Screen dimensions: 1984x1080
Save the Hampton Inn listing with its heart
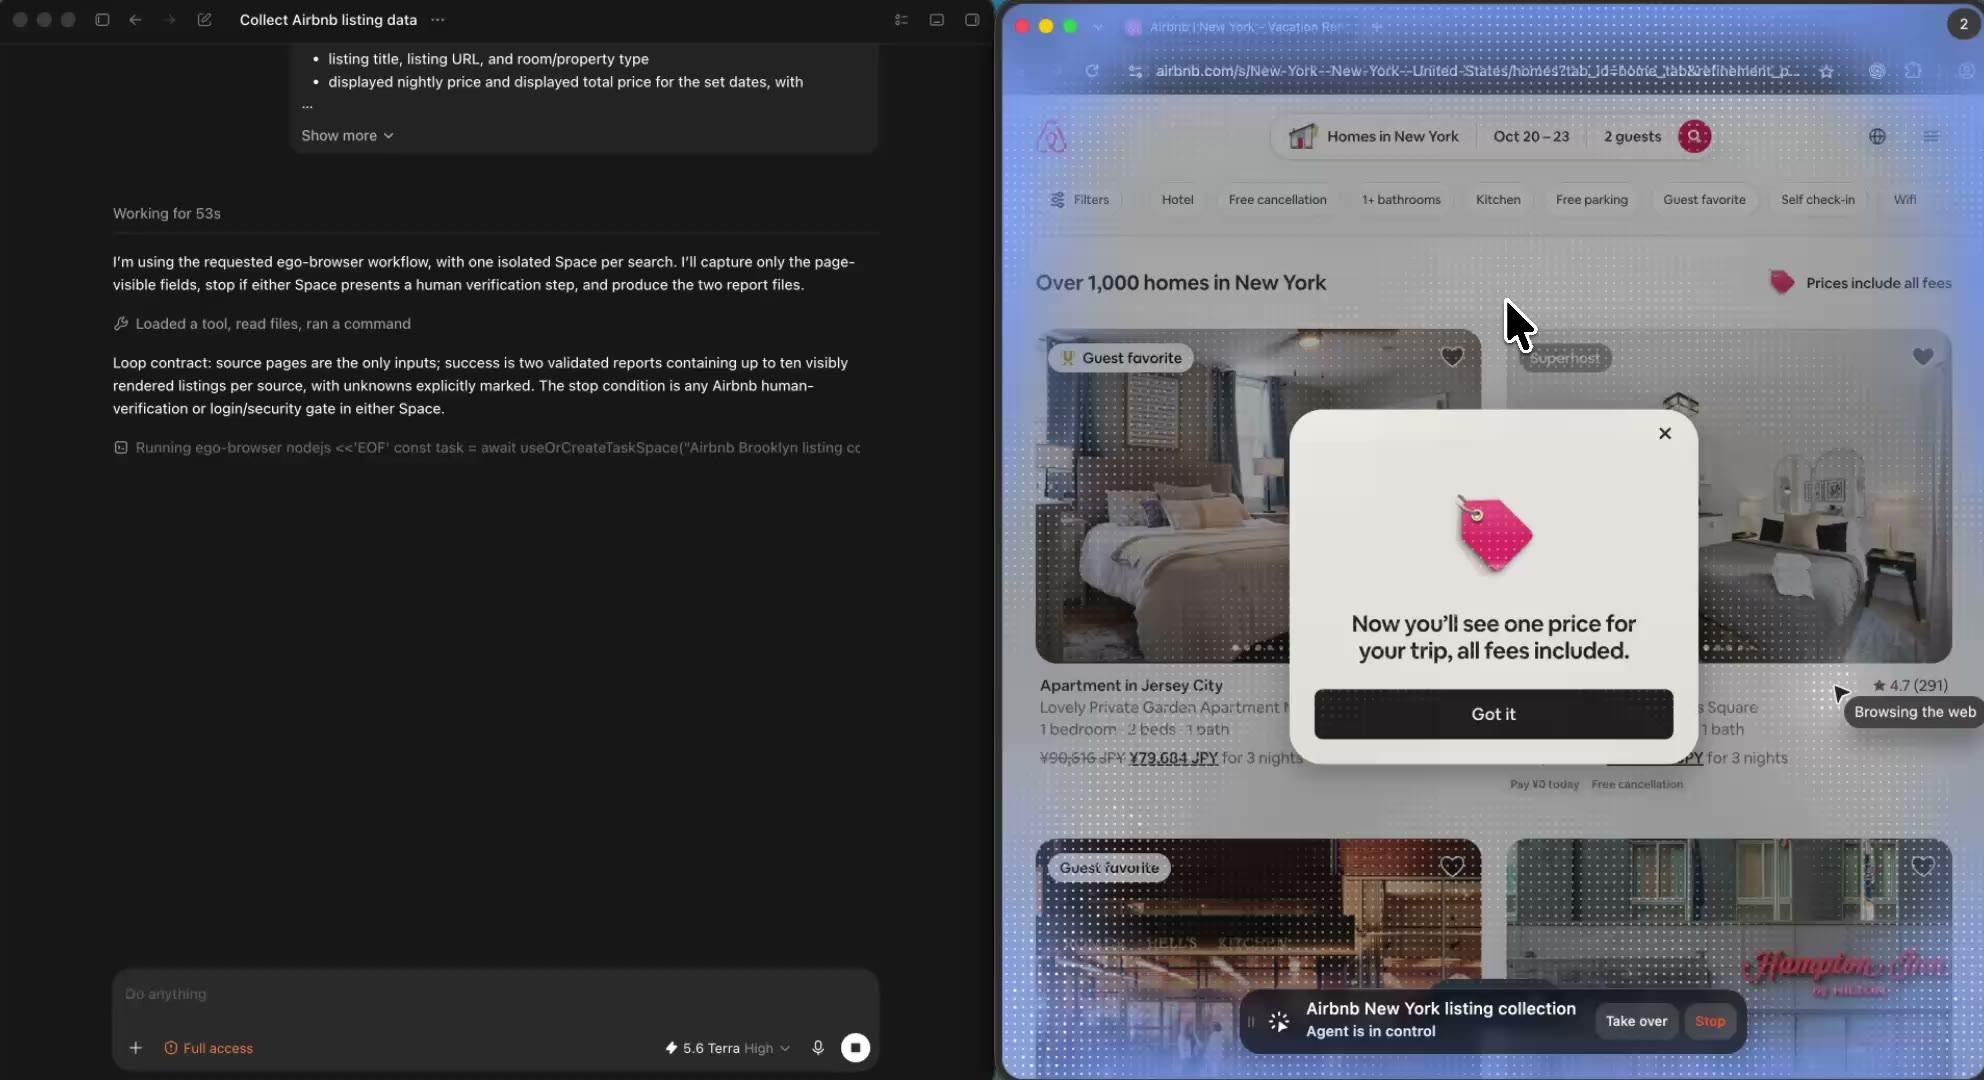1922,867
